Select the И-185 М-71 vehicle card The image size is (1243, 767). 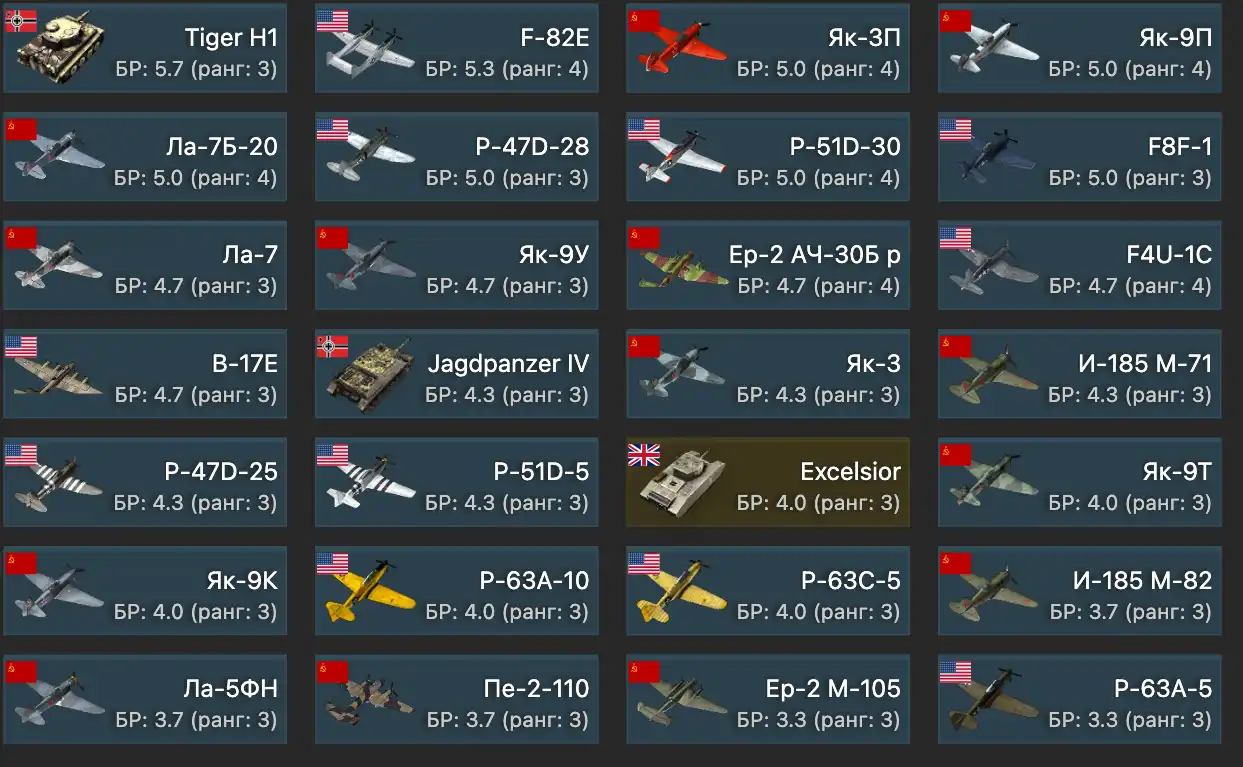coord(1080,374)
